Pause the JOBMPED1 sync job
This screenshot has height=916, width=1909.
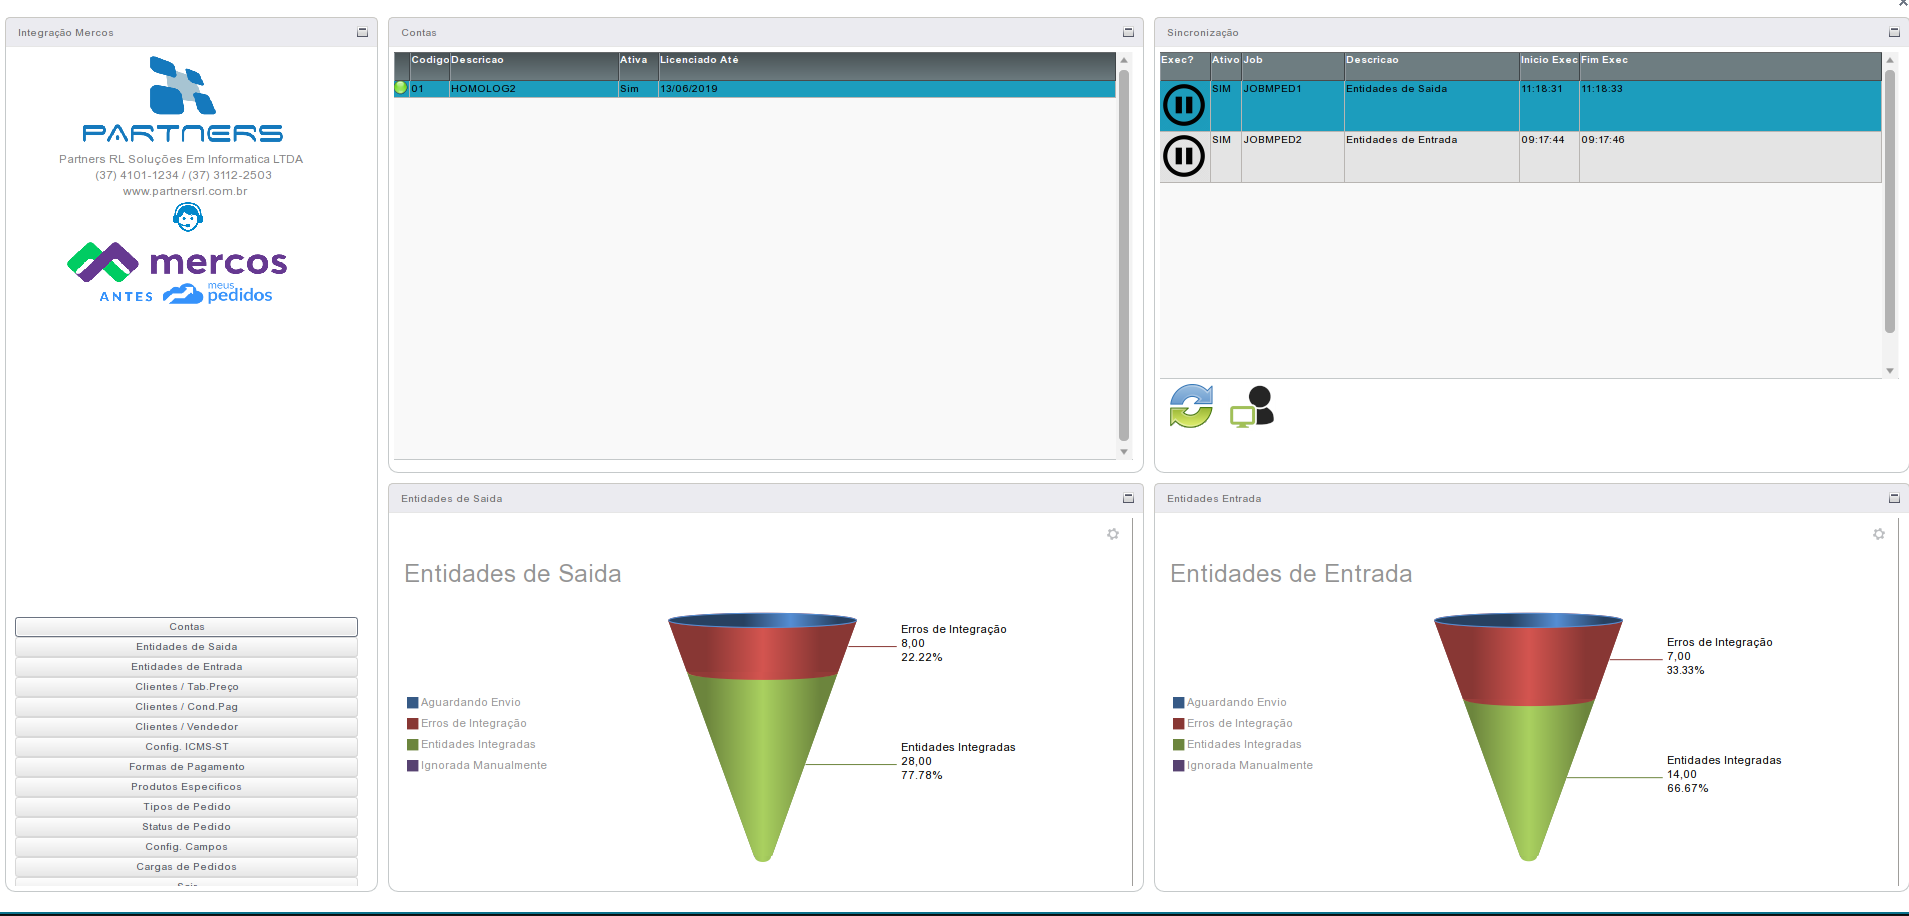click(x=1183, y=105)
